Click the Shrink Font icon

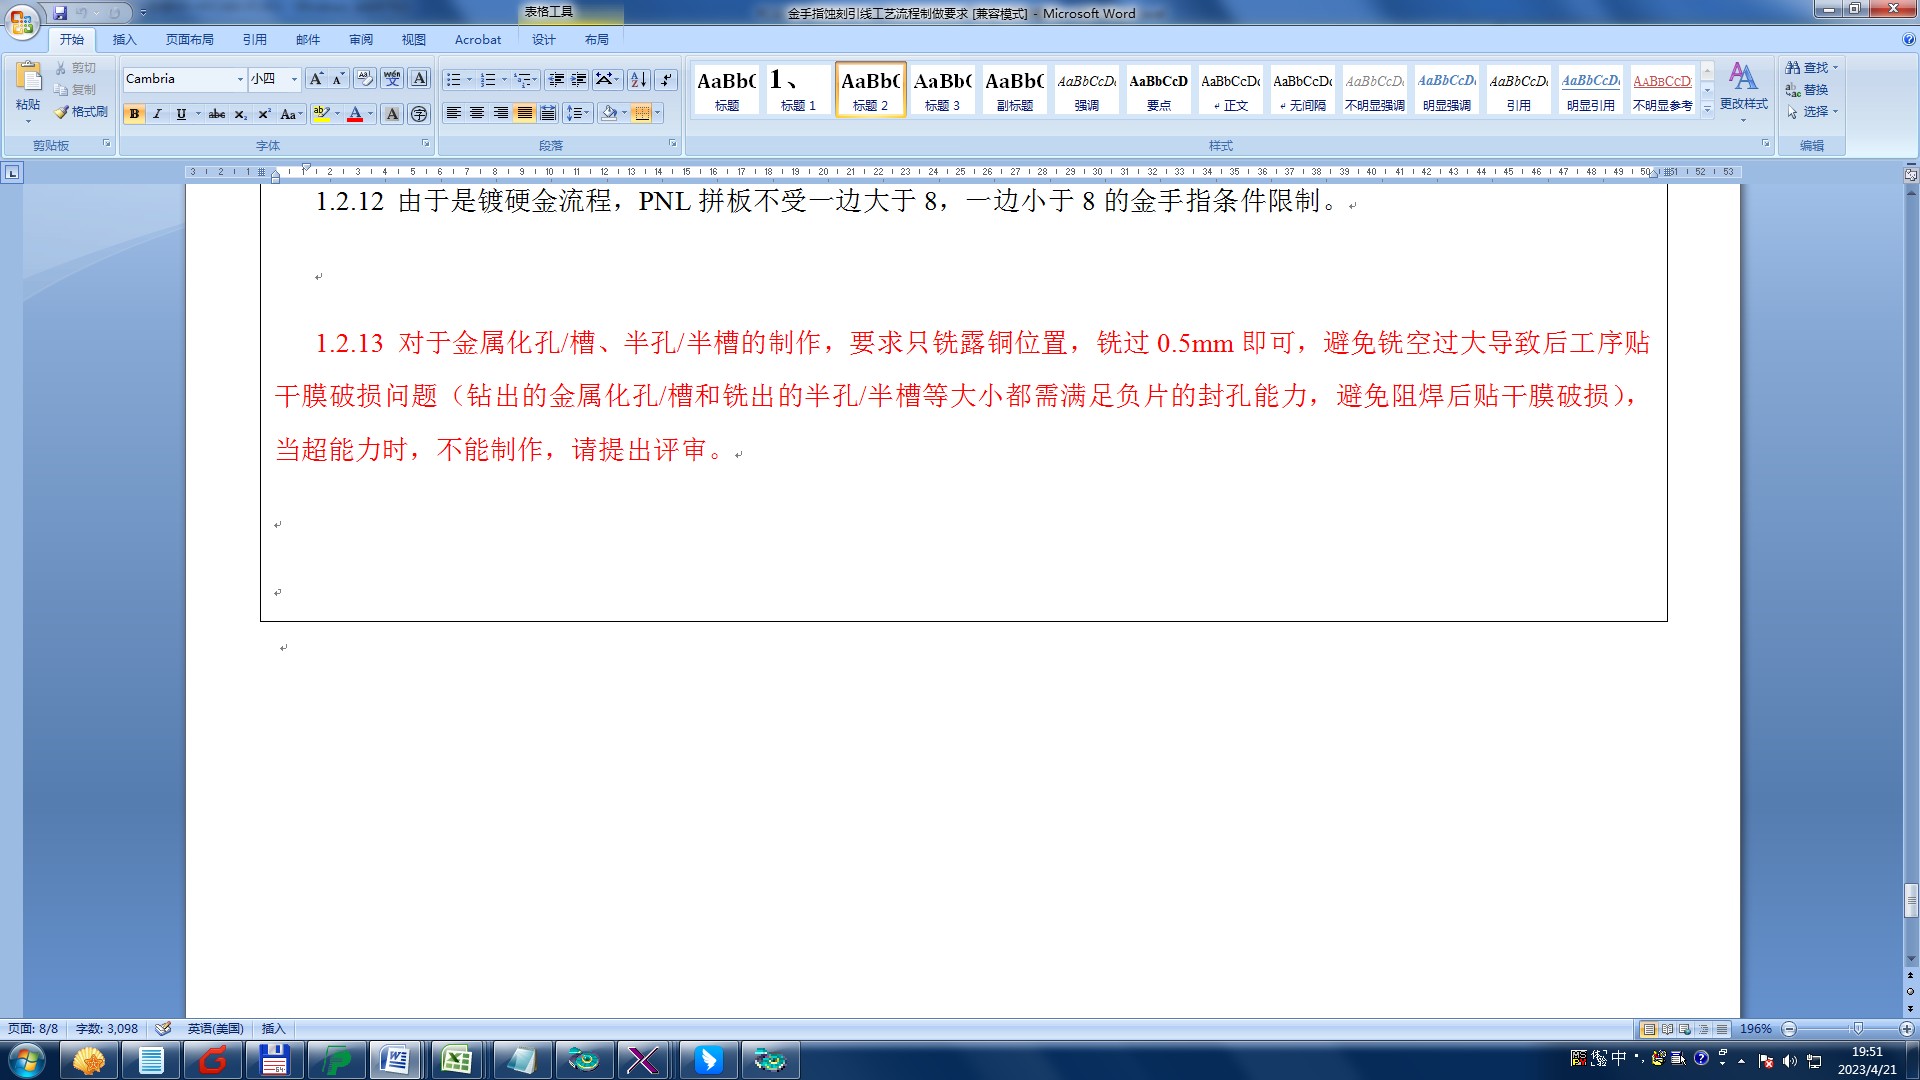(339, 79)
